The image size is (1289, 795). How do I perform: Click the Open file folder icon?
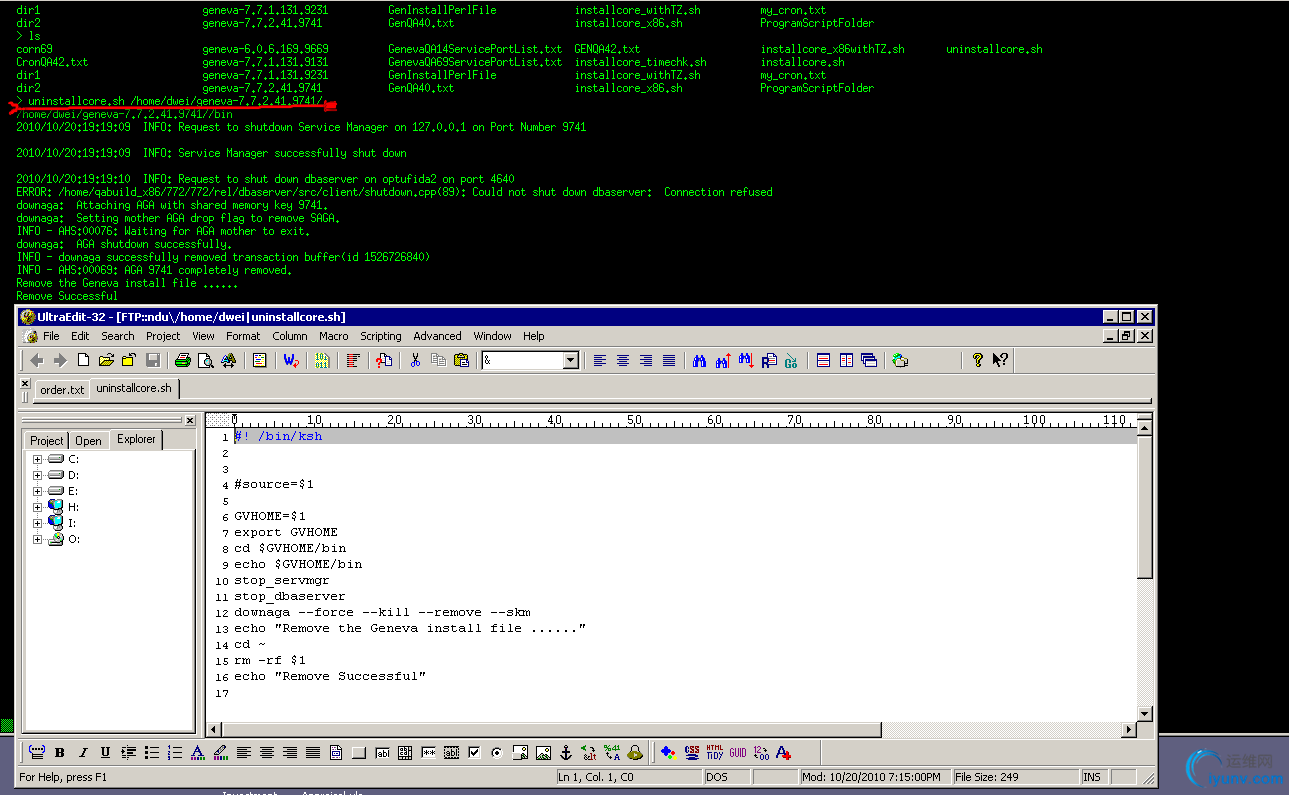tap(106, 360)
